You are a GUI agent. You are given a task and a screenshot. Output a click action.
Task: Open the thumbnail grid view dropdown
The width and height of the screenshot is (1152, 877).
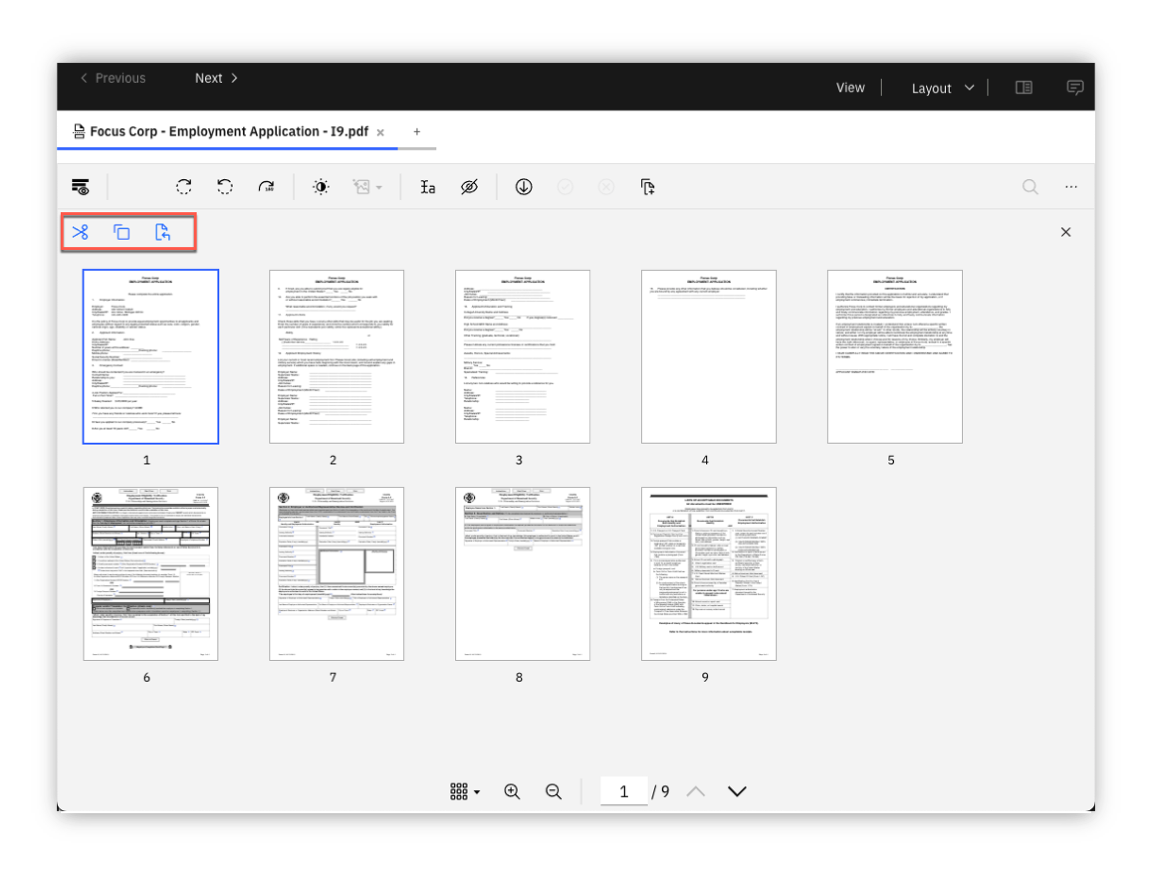point(465,791)
